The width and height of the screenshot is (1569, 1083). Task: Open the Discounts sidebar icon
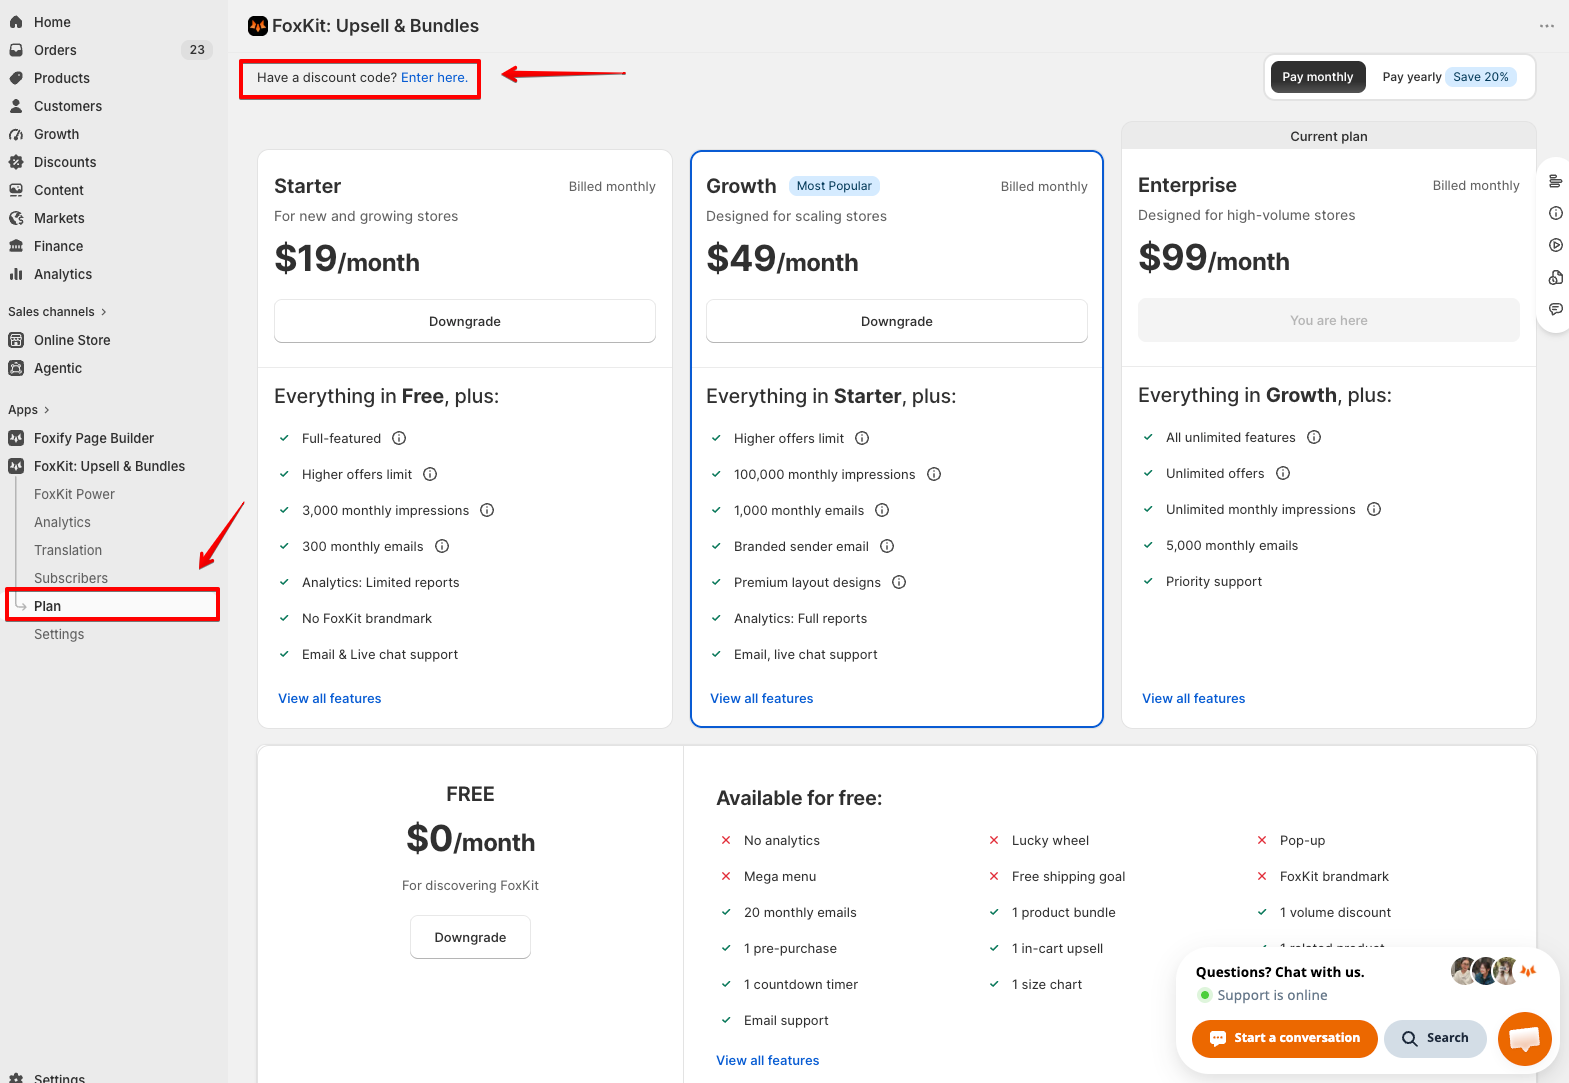tap(16, 162)
